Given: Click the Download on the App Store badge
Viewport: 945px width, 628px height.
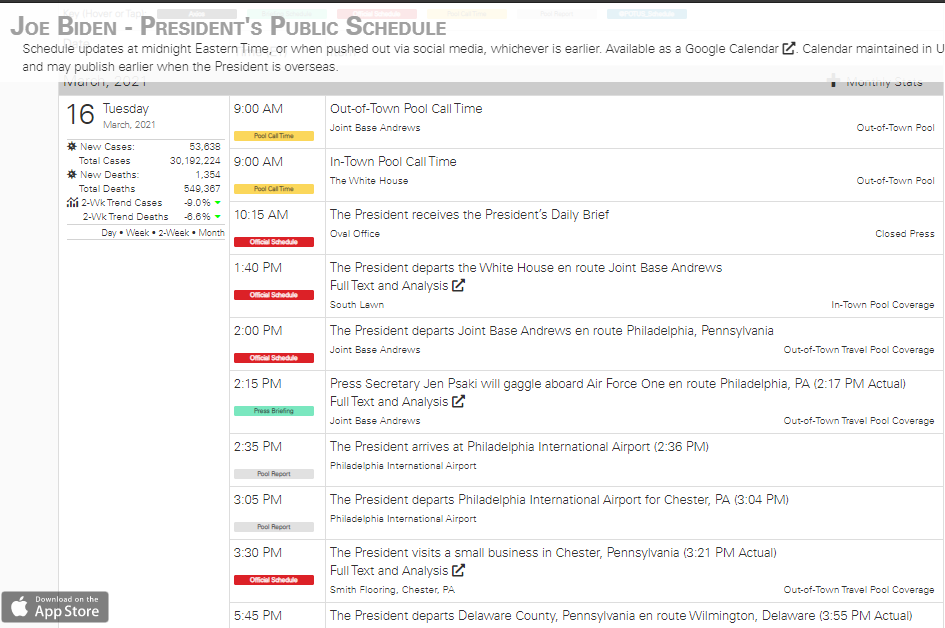Looking at the screenshot, I should click(55, 607).
